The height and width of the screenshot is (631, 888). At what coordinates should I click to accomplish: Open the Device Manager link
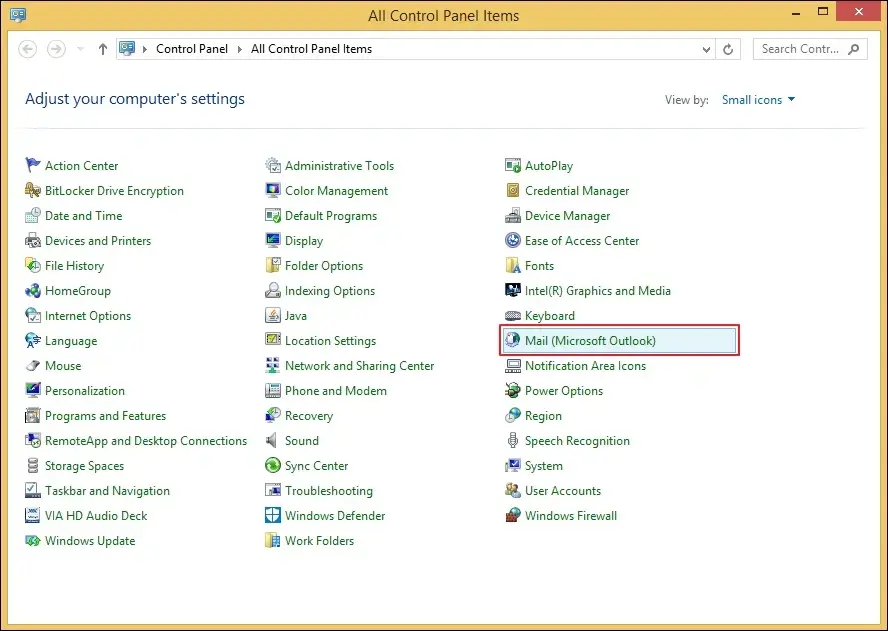(567, 216)
